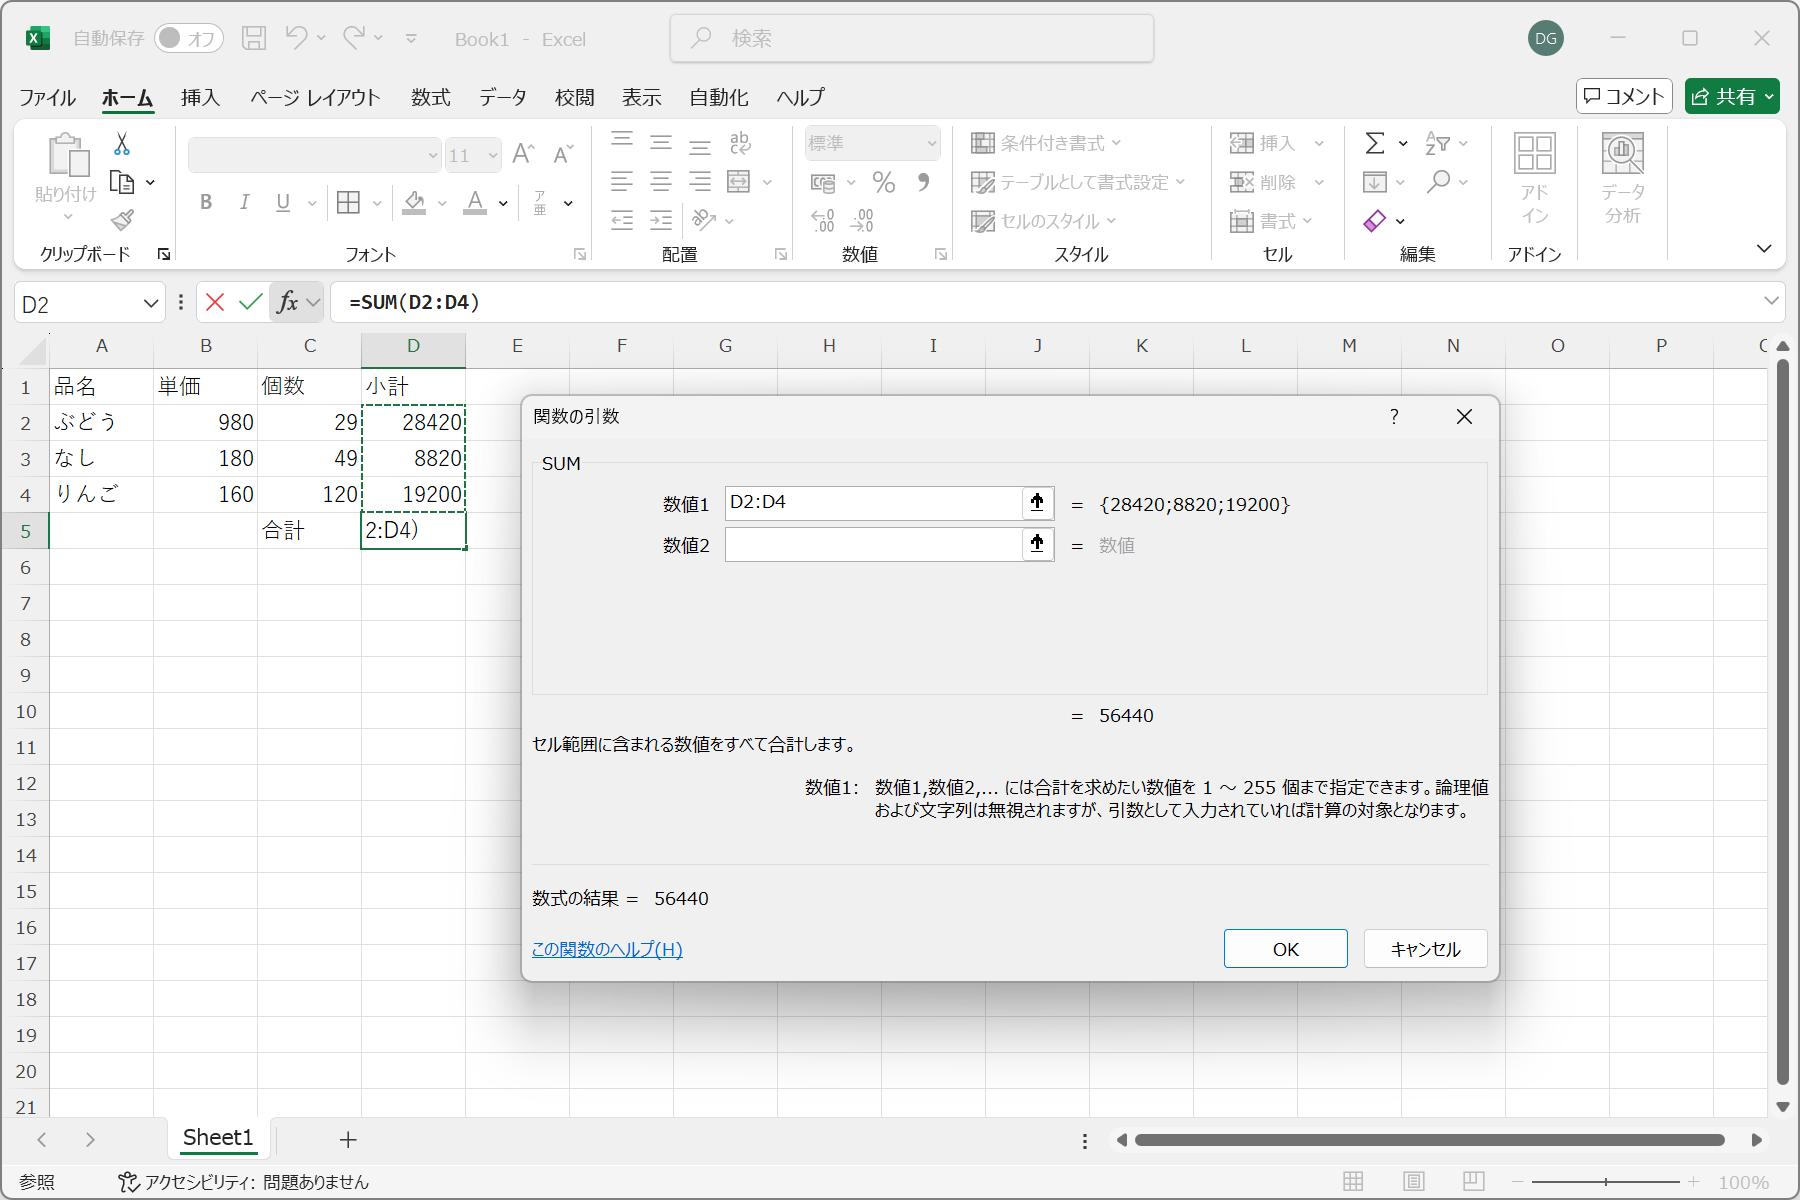Switch to Page Layout (ページ レイアウト) tab
This screenshot has width=1800, height=1200.
(315, 97)
